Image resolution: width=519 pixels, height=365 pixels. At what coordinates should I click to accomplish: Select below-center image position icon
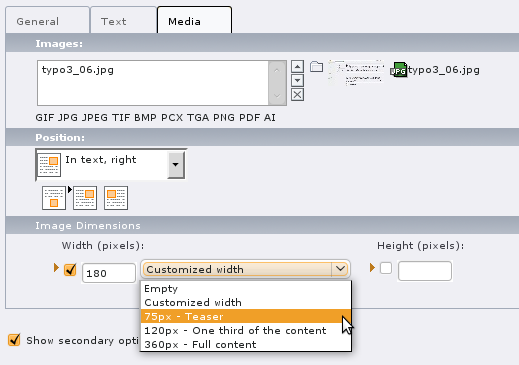click(54, 198)
